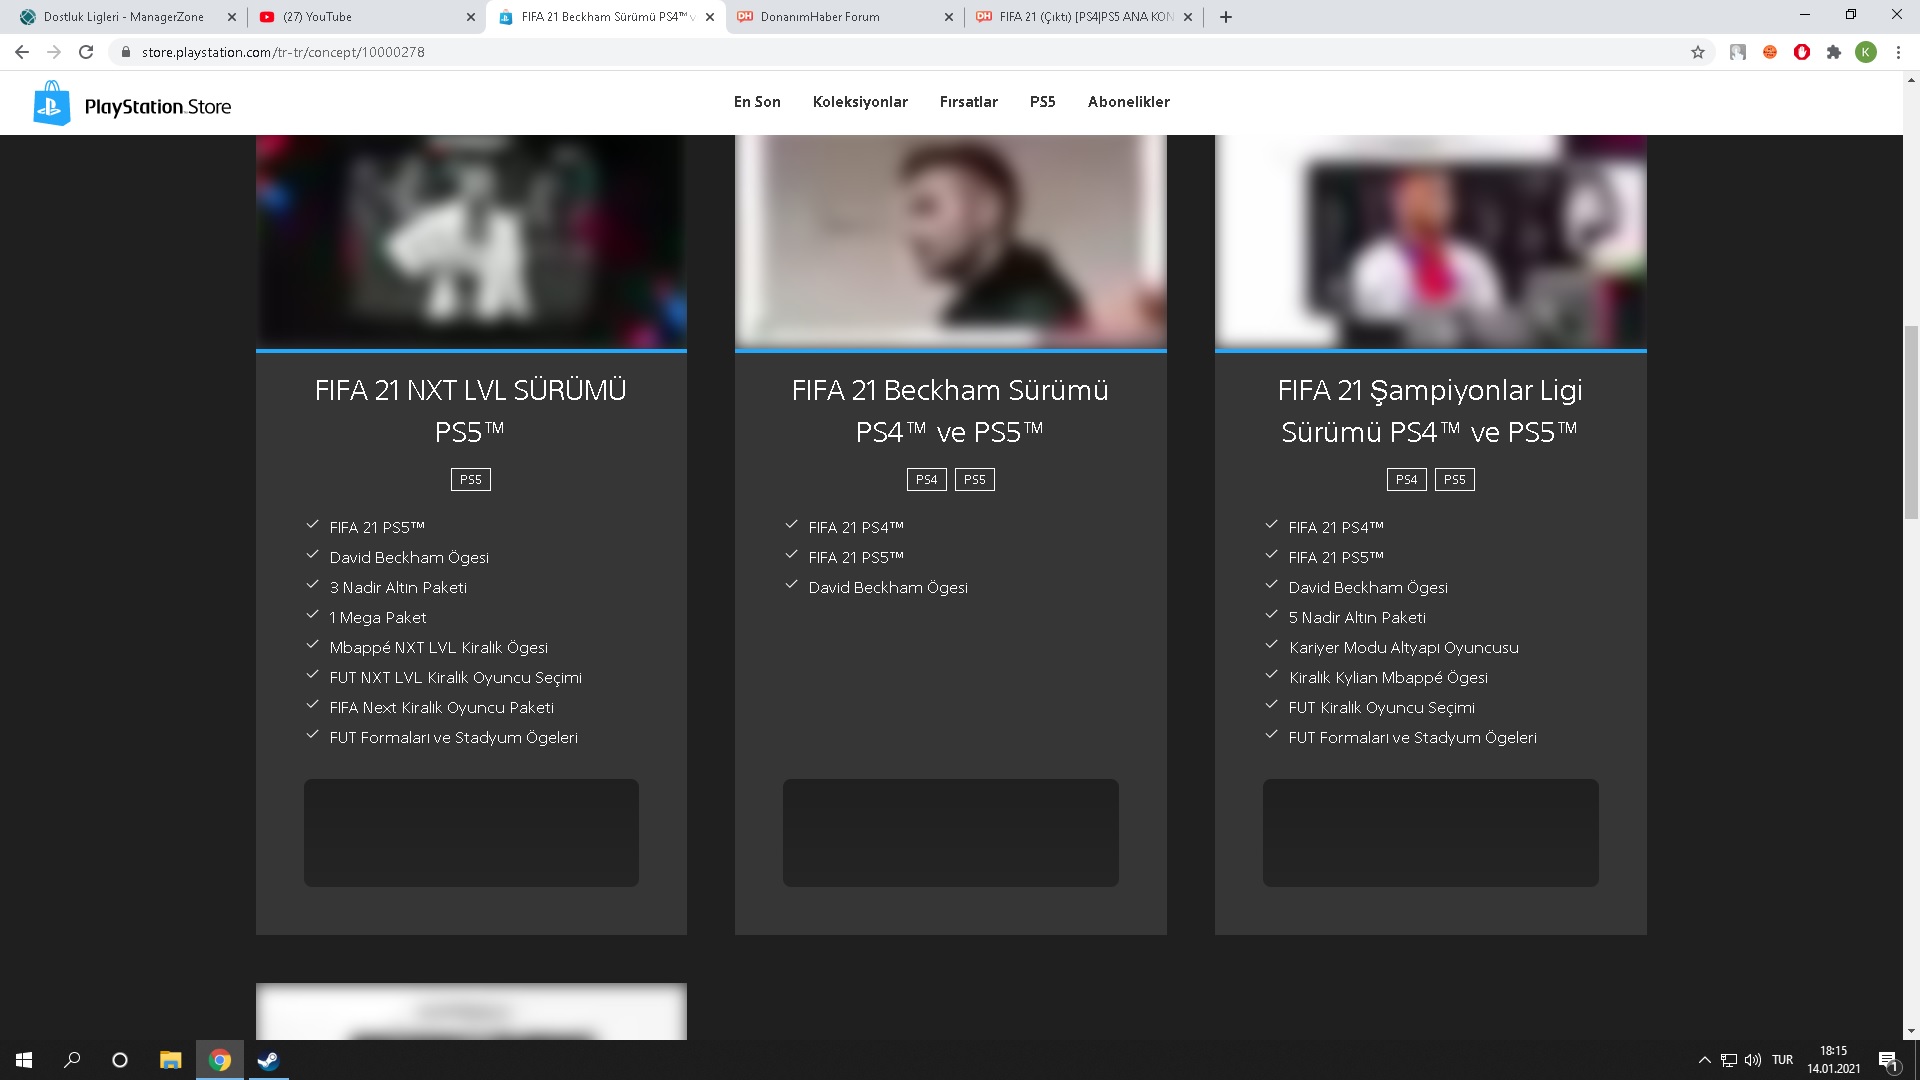The image size is (1920, 1080).
Task: Show hidden system tray icons
Action: [1704, 1060]
